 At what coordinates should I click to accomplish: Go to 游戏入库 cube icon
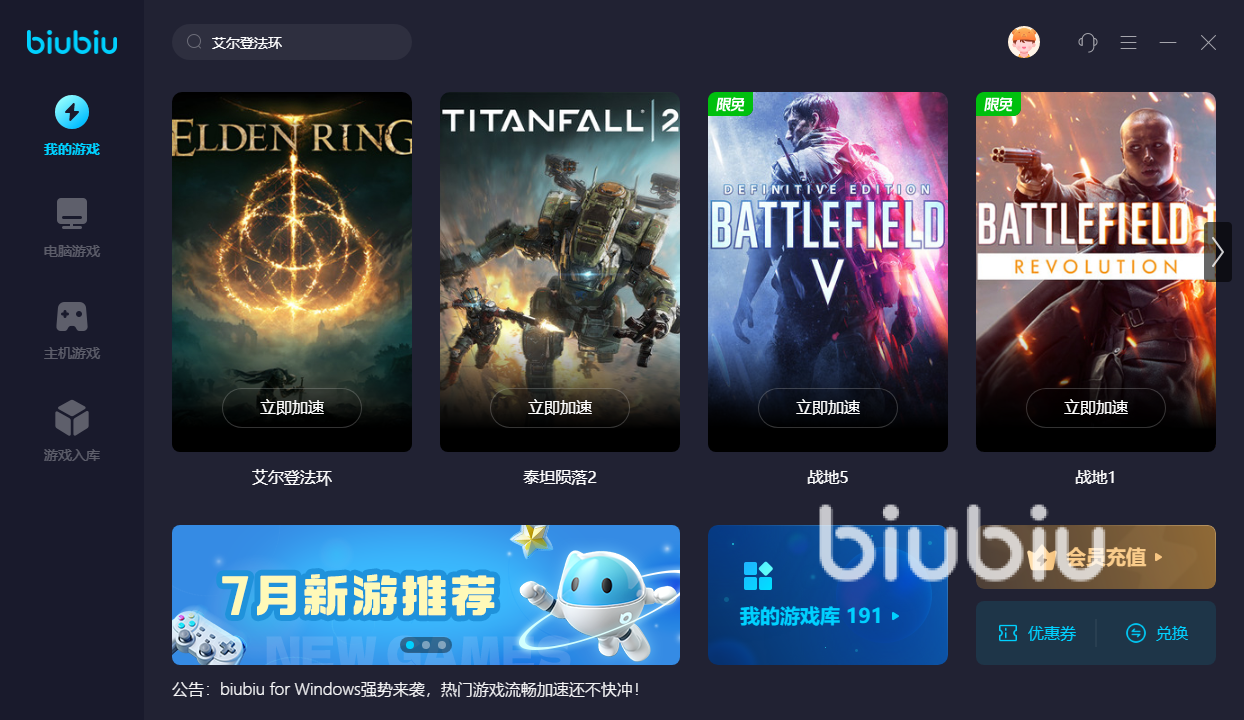pos(72,418)
